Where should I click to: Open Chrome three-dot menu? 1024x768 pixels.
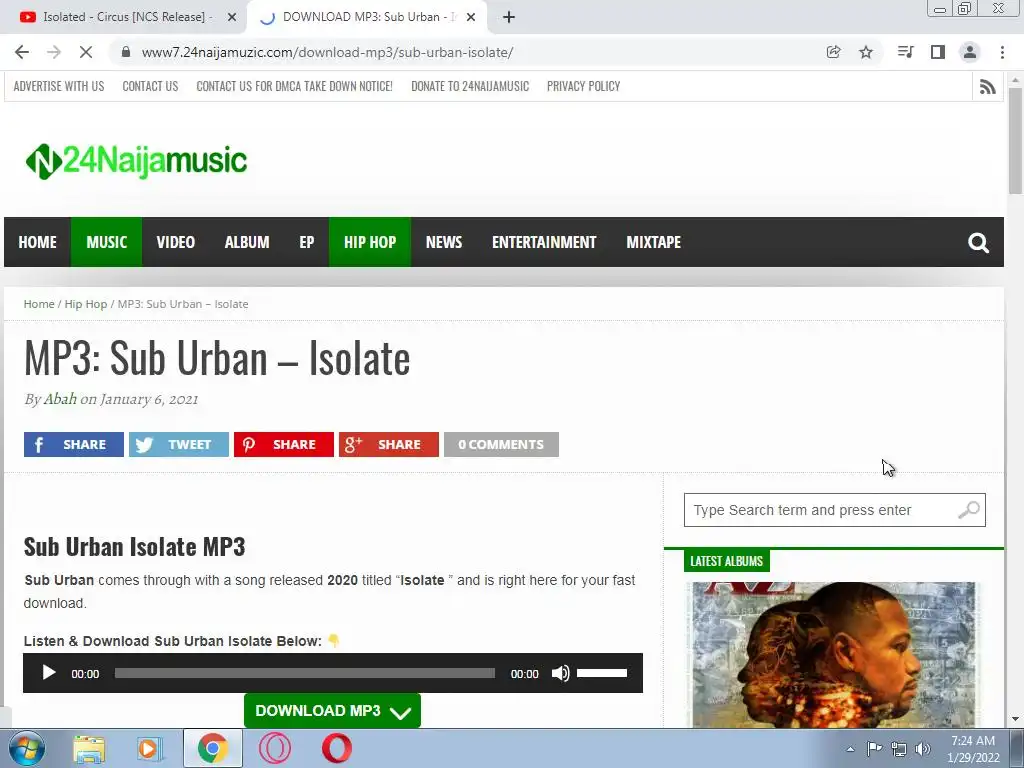[x=1002, y=52]
